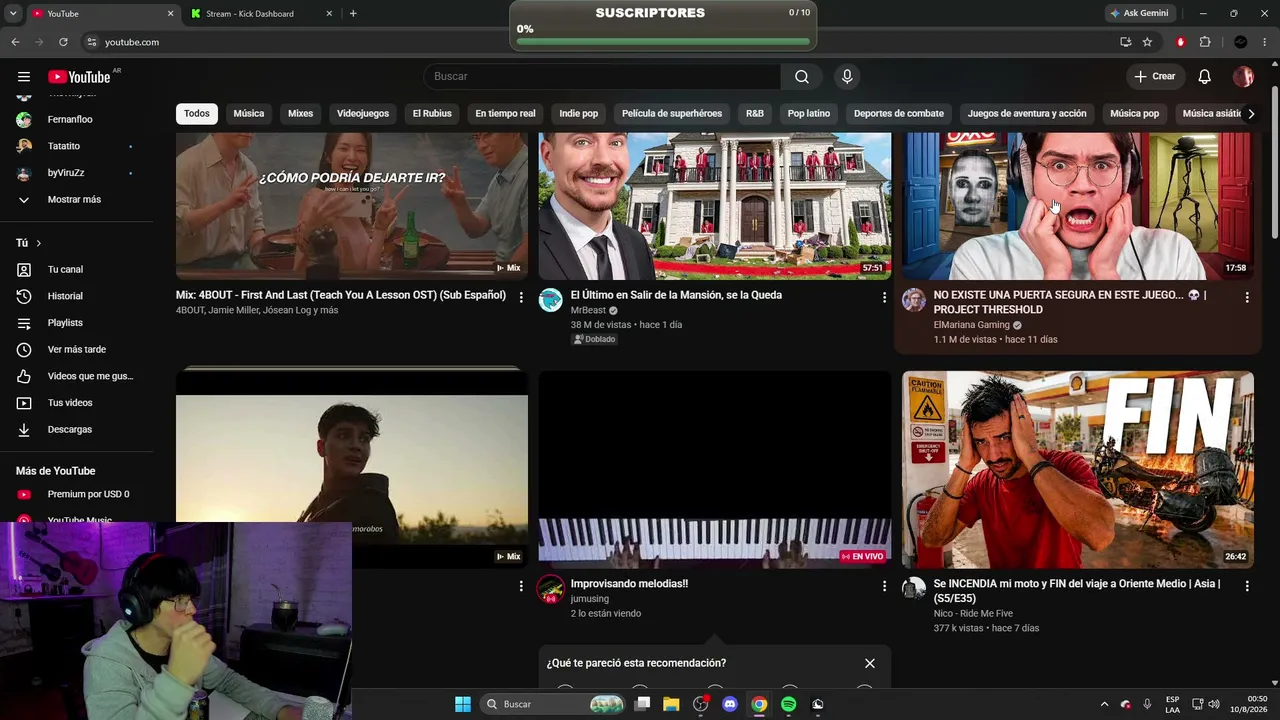Viewport: 1280px width, 720px height.
Task: Open options for ElMariana Gaming video
Action: click(x=1247, y=297)
